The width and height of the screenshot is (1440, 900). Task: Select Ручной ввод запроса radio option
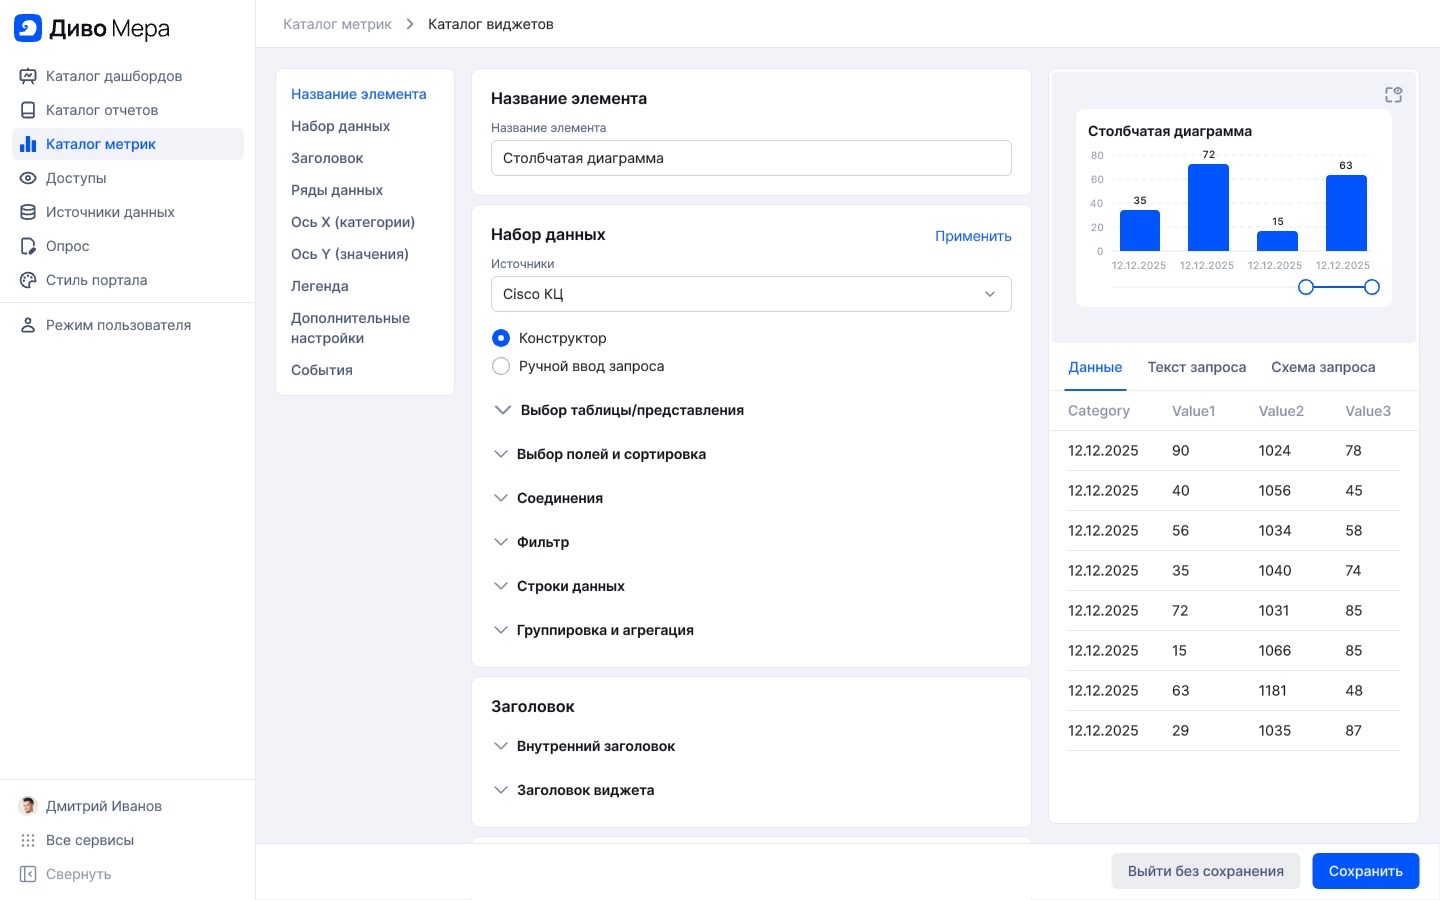click(x=501, y=366)
